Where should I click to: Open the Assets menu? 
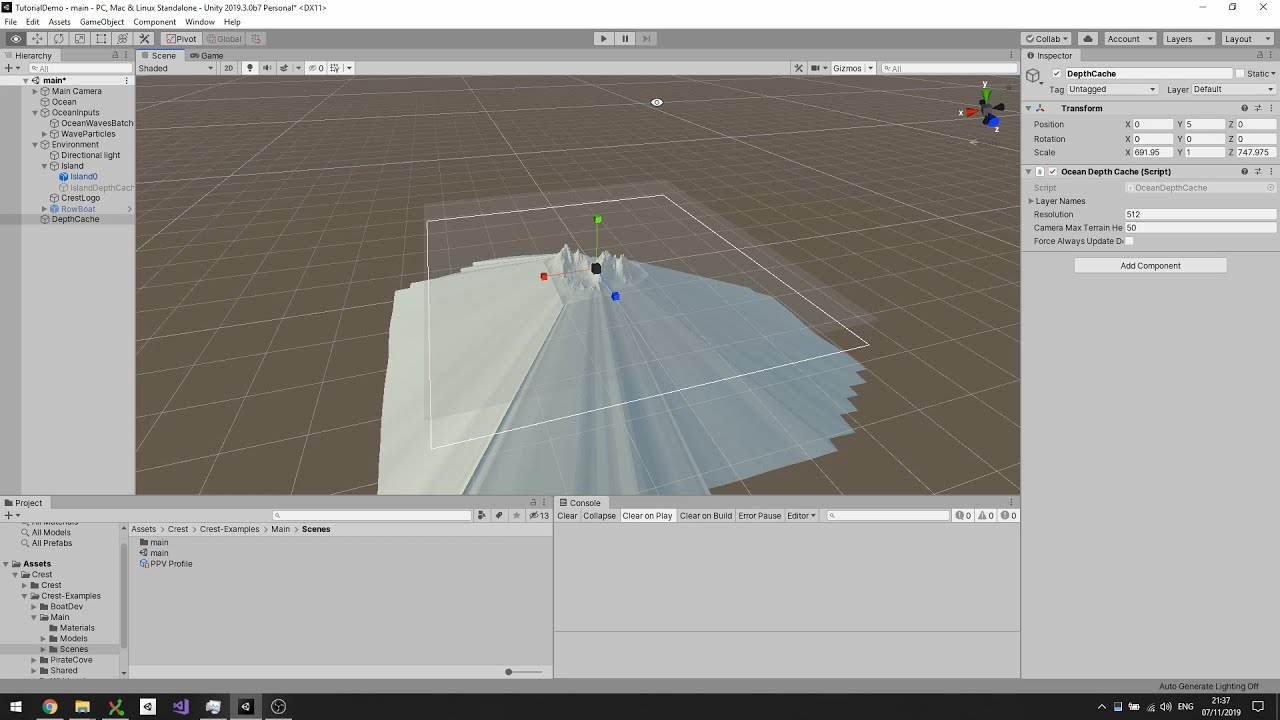59,22
